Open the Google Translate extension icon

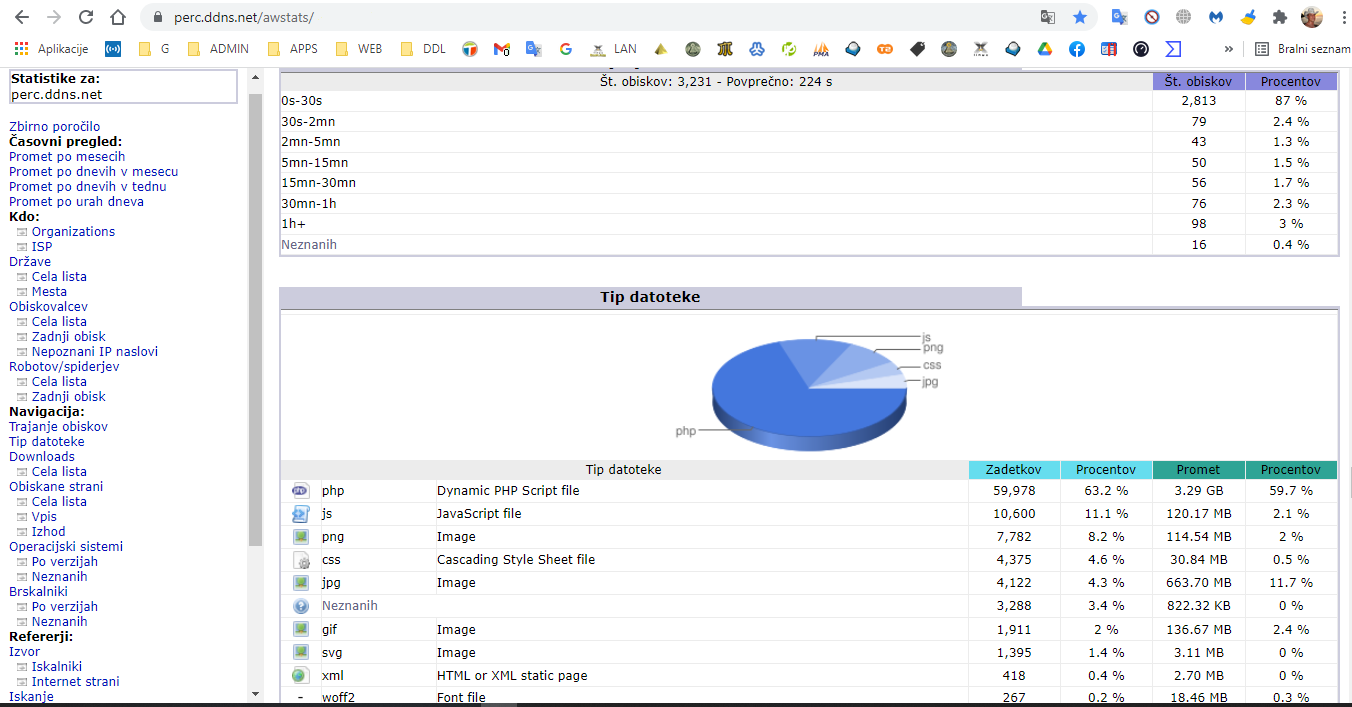1120,17
